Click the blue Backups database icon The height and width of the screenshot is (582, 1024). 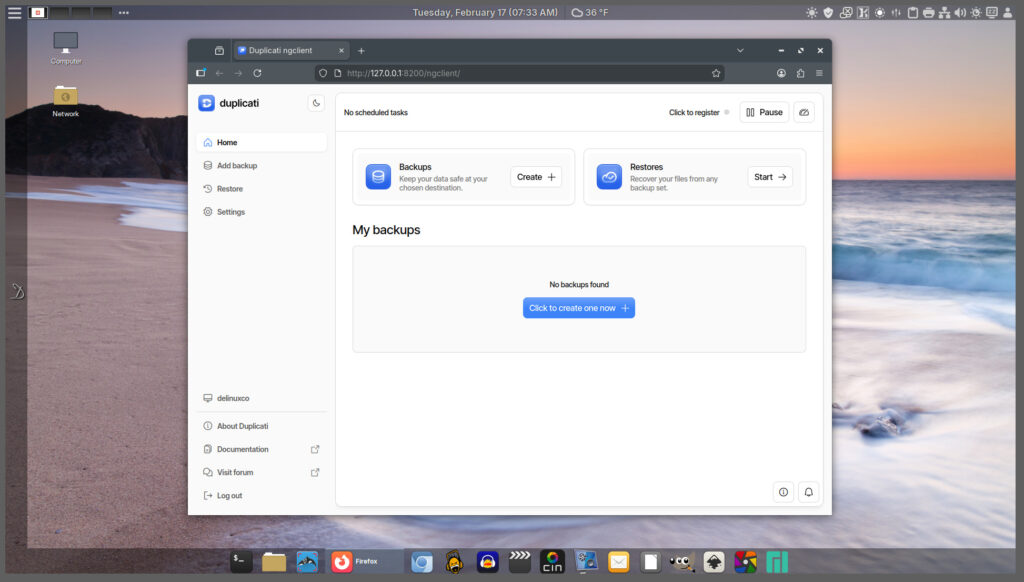(378, 177)
